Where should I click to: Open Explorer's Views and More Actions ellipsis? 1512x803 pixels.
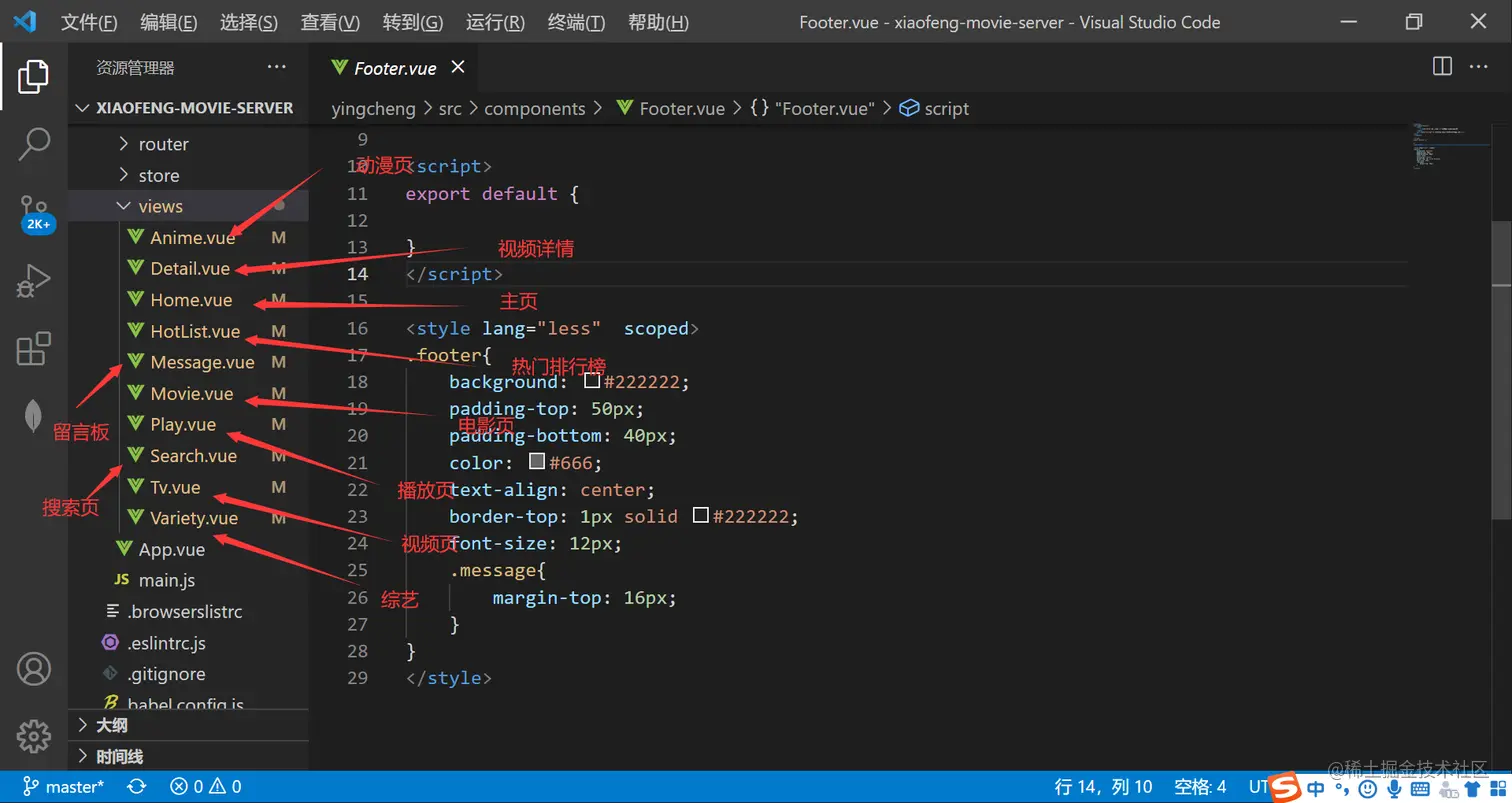(x=277, y=67)
